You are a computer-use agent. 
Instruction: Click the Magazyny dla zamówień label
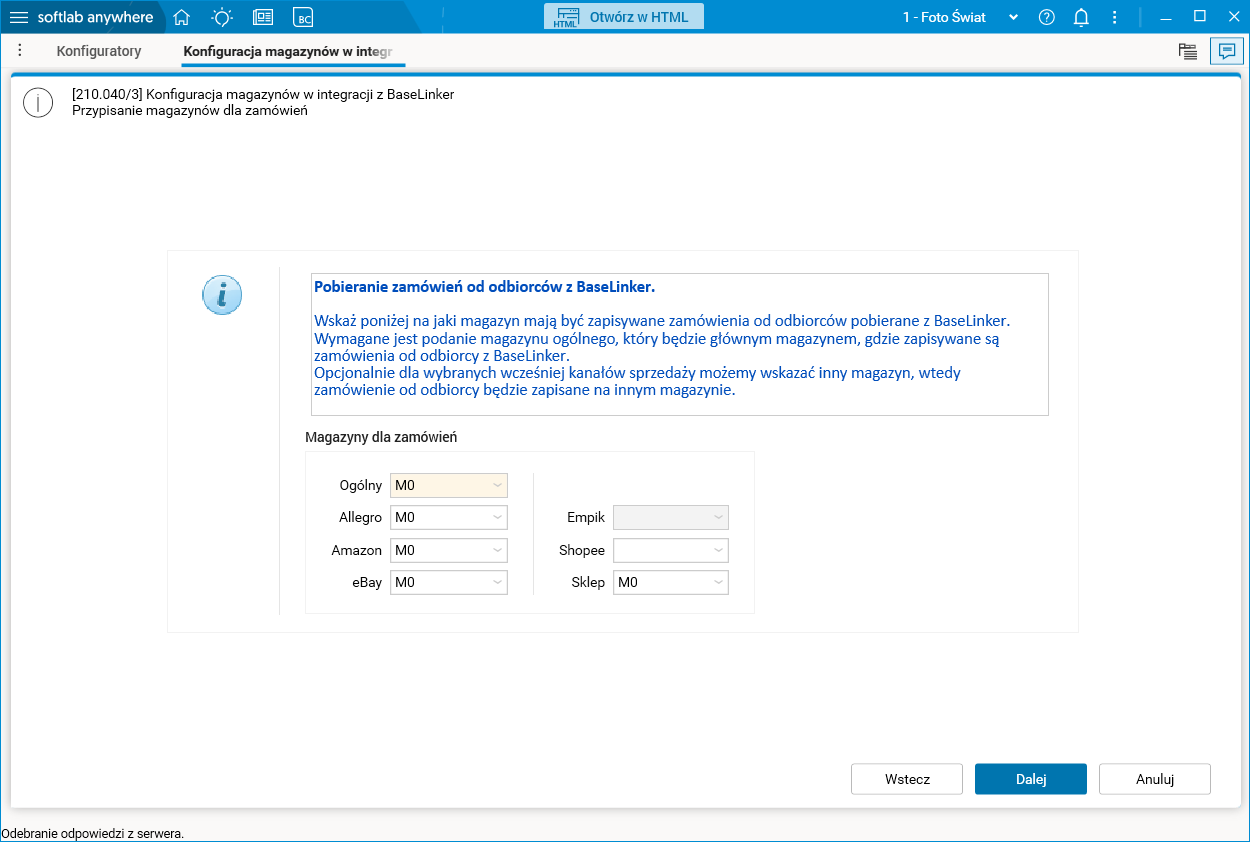[381, 437]
